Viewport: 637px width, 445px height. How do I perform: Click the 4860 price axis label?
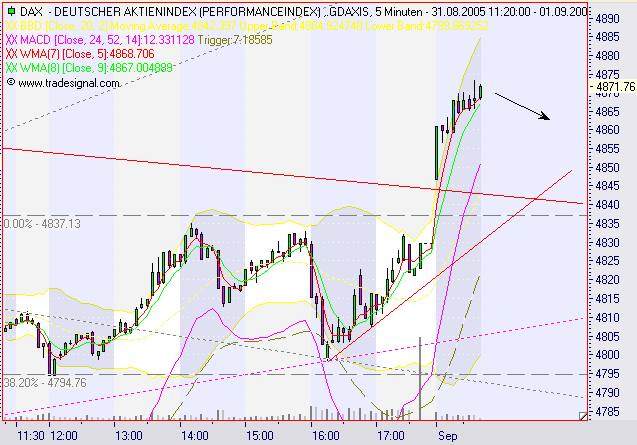coord(607,130)
